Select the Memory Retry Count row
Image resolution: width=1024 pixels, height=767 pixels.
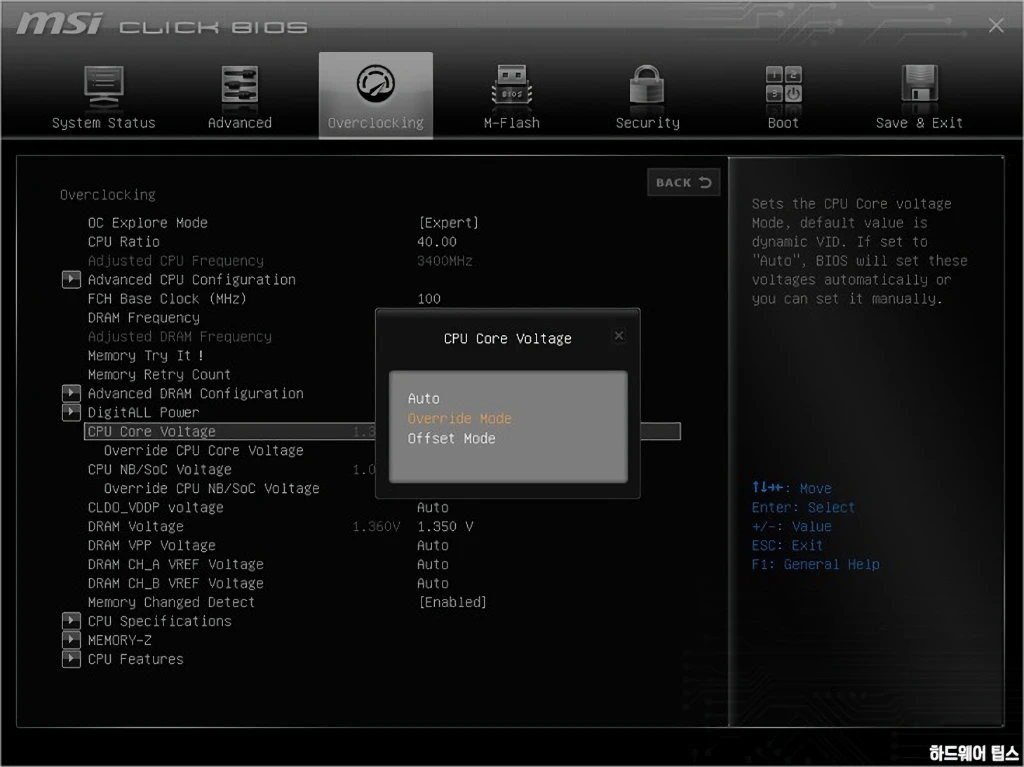coord(159,374)
